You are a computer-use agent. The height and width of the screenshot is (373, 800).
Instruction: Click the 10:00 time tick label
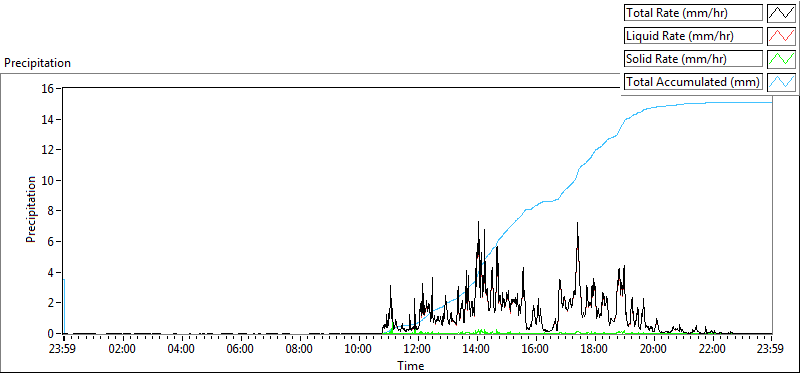pyautogui.click(x=359, y=350)
